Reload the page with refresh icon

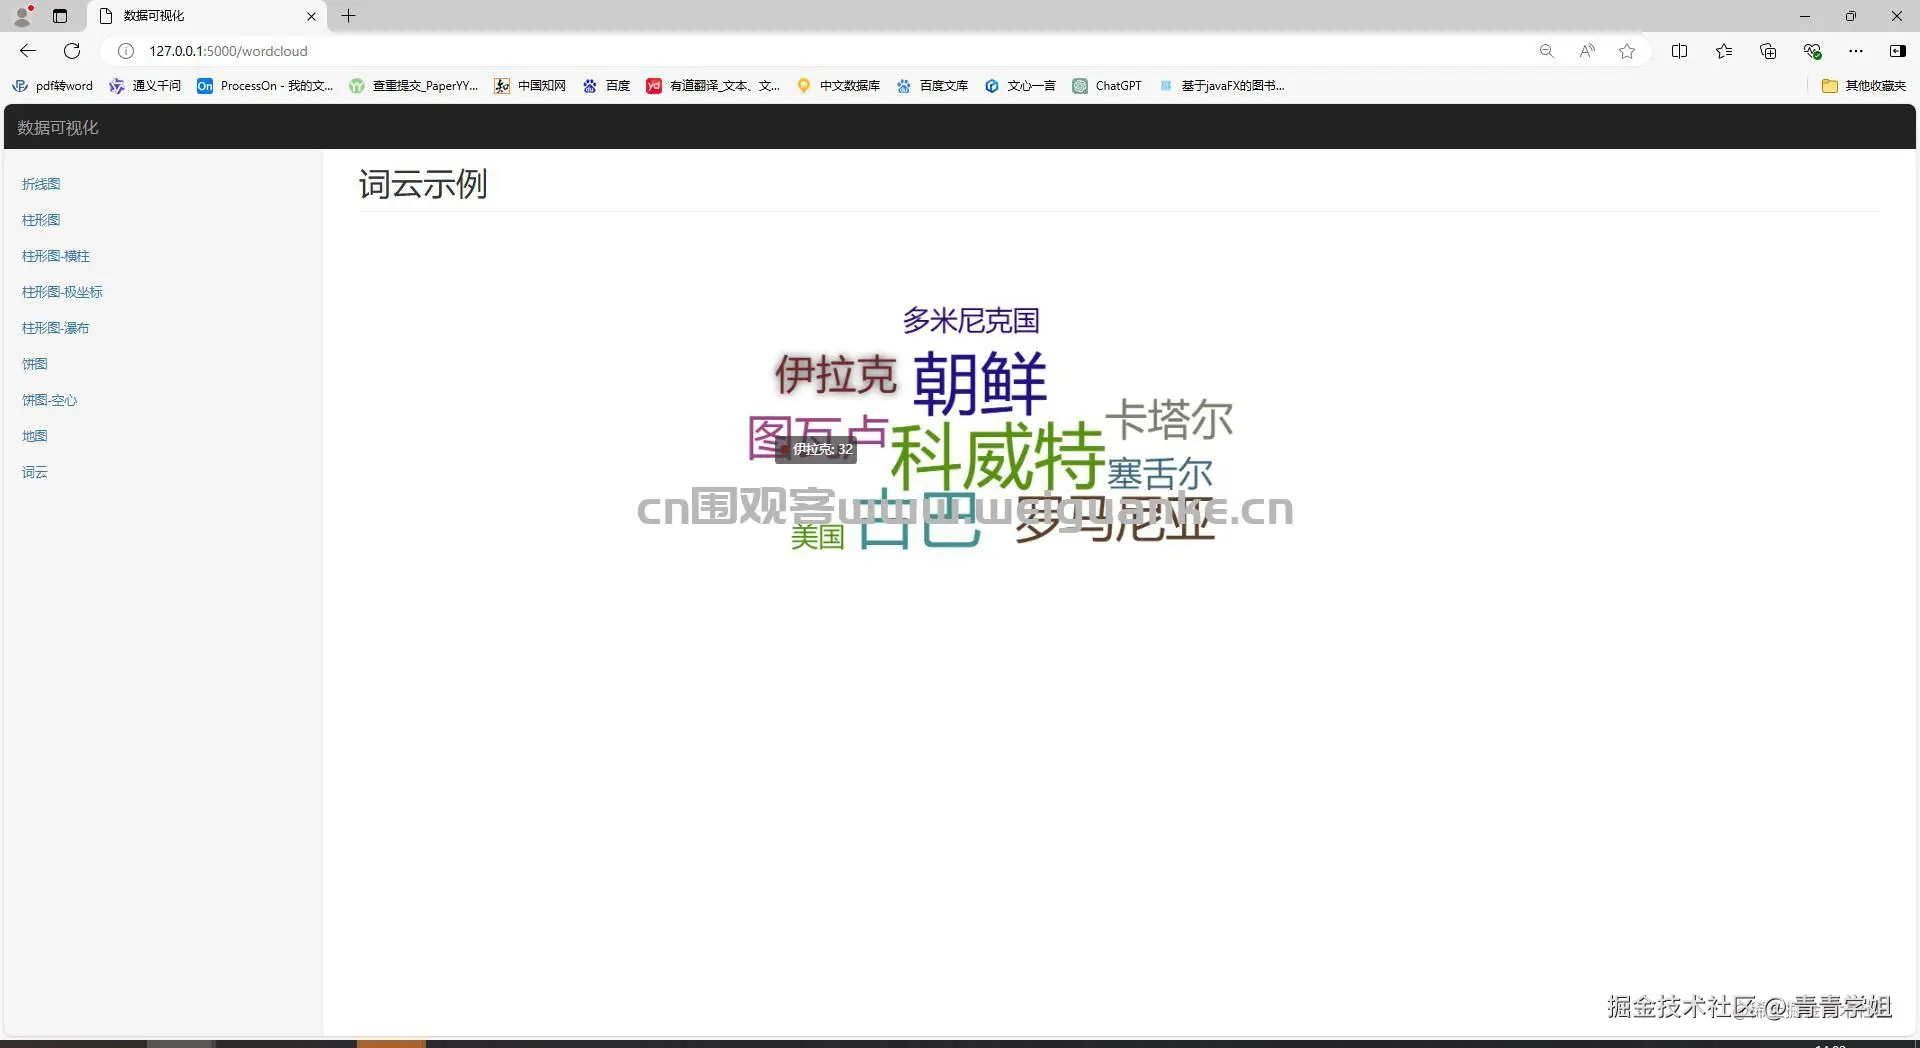coord(72,51)
